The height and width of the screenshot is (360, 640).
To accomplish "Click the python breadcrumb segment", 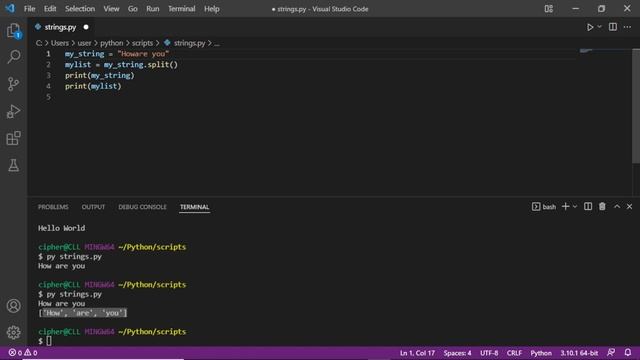I will coord(111,43).
